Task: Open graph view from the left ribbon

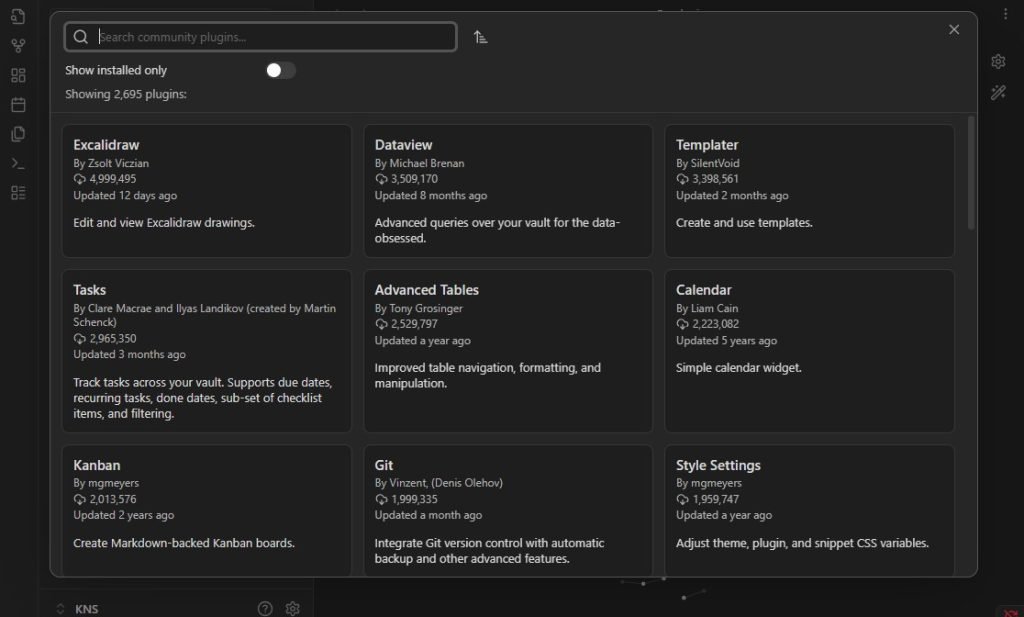Action: coord(16,44)
